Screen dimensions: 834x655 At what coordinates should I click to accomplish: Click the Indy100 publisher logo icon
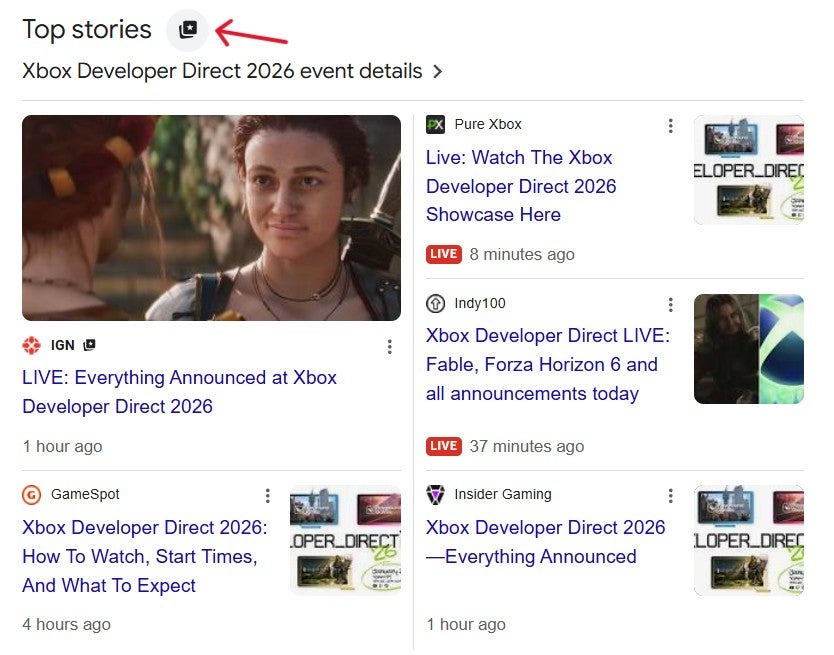pyautogui.click(x=435, y=304)
